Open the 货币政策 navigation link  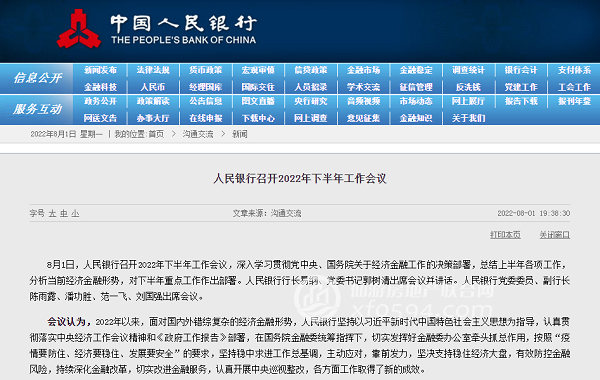(x=205, y=70)
